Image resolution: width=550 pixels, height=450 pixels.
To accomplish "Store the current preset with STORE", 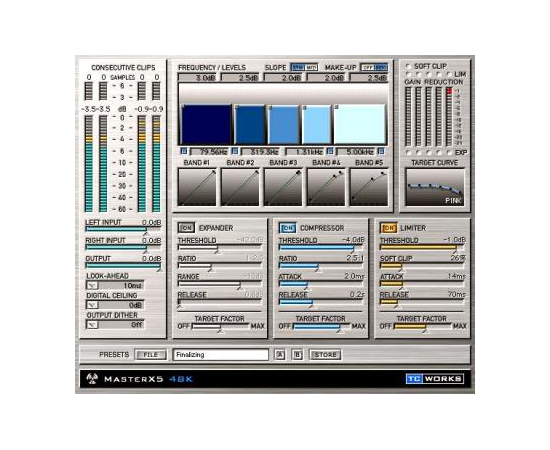I will click(325, 355).
